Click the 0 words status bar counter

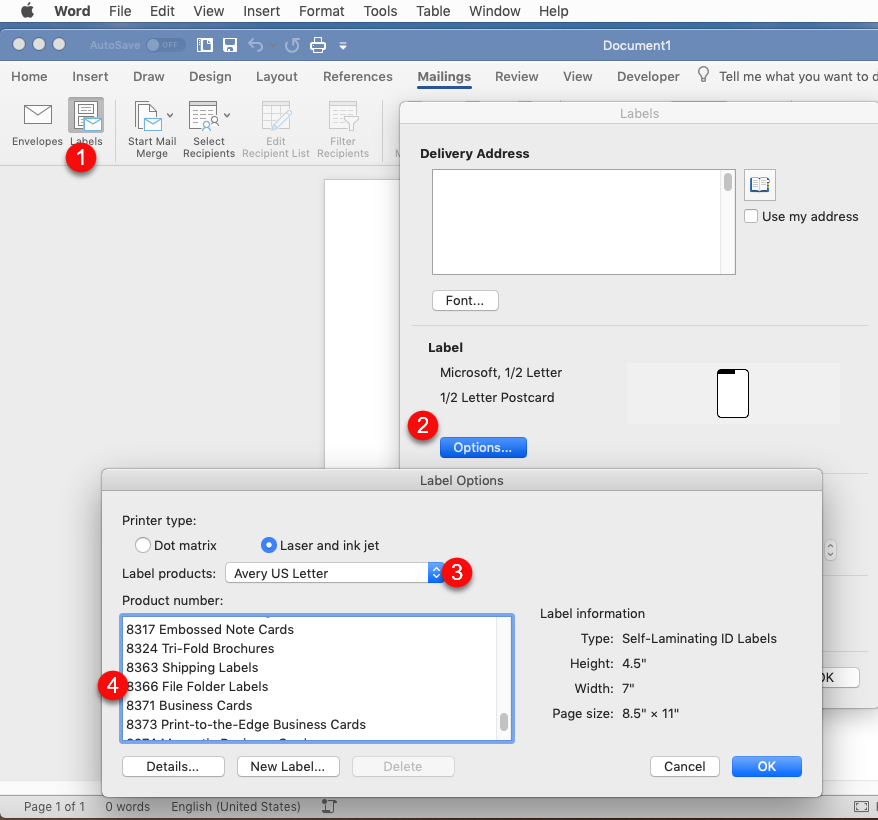click(x=128, y=807)
